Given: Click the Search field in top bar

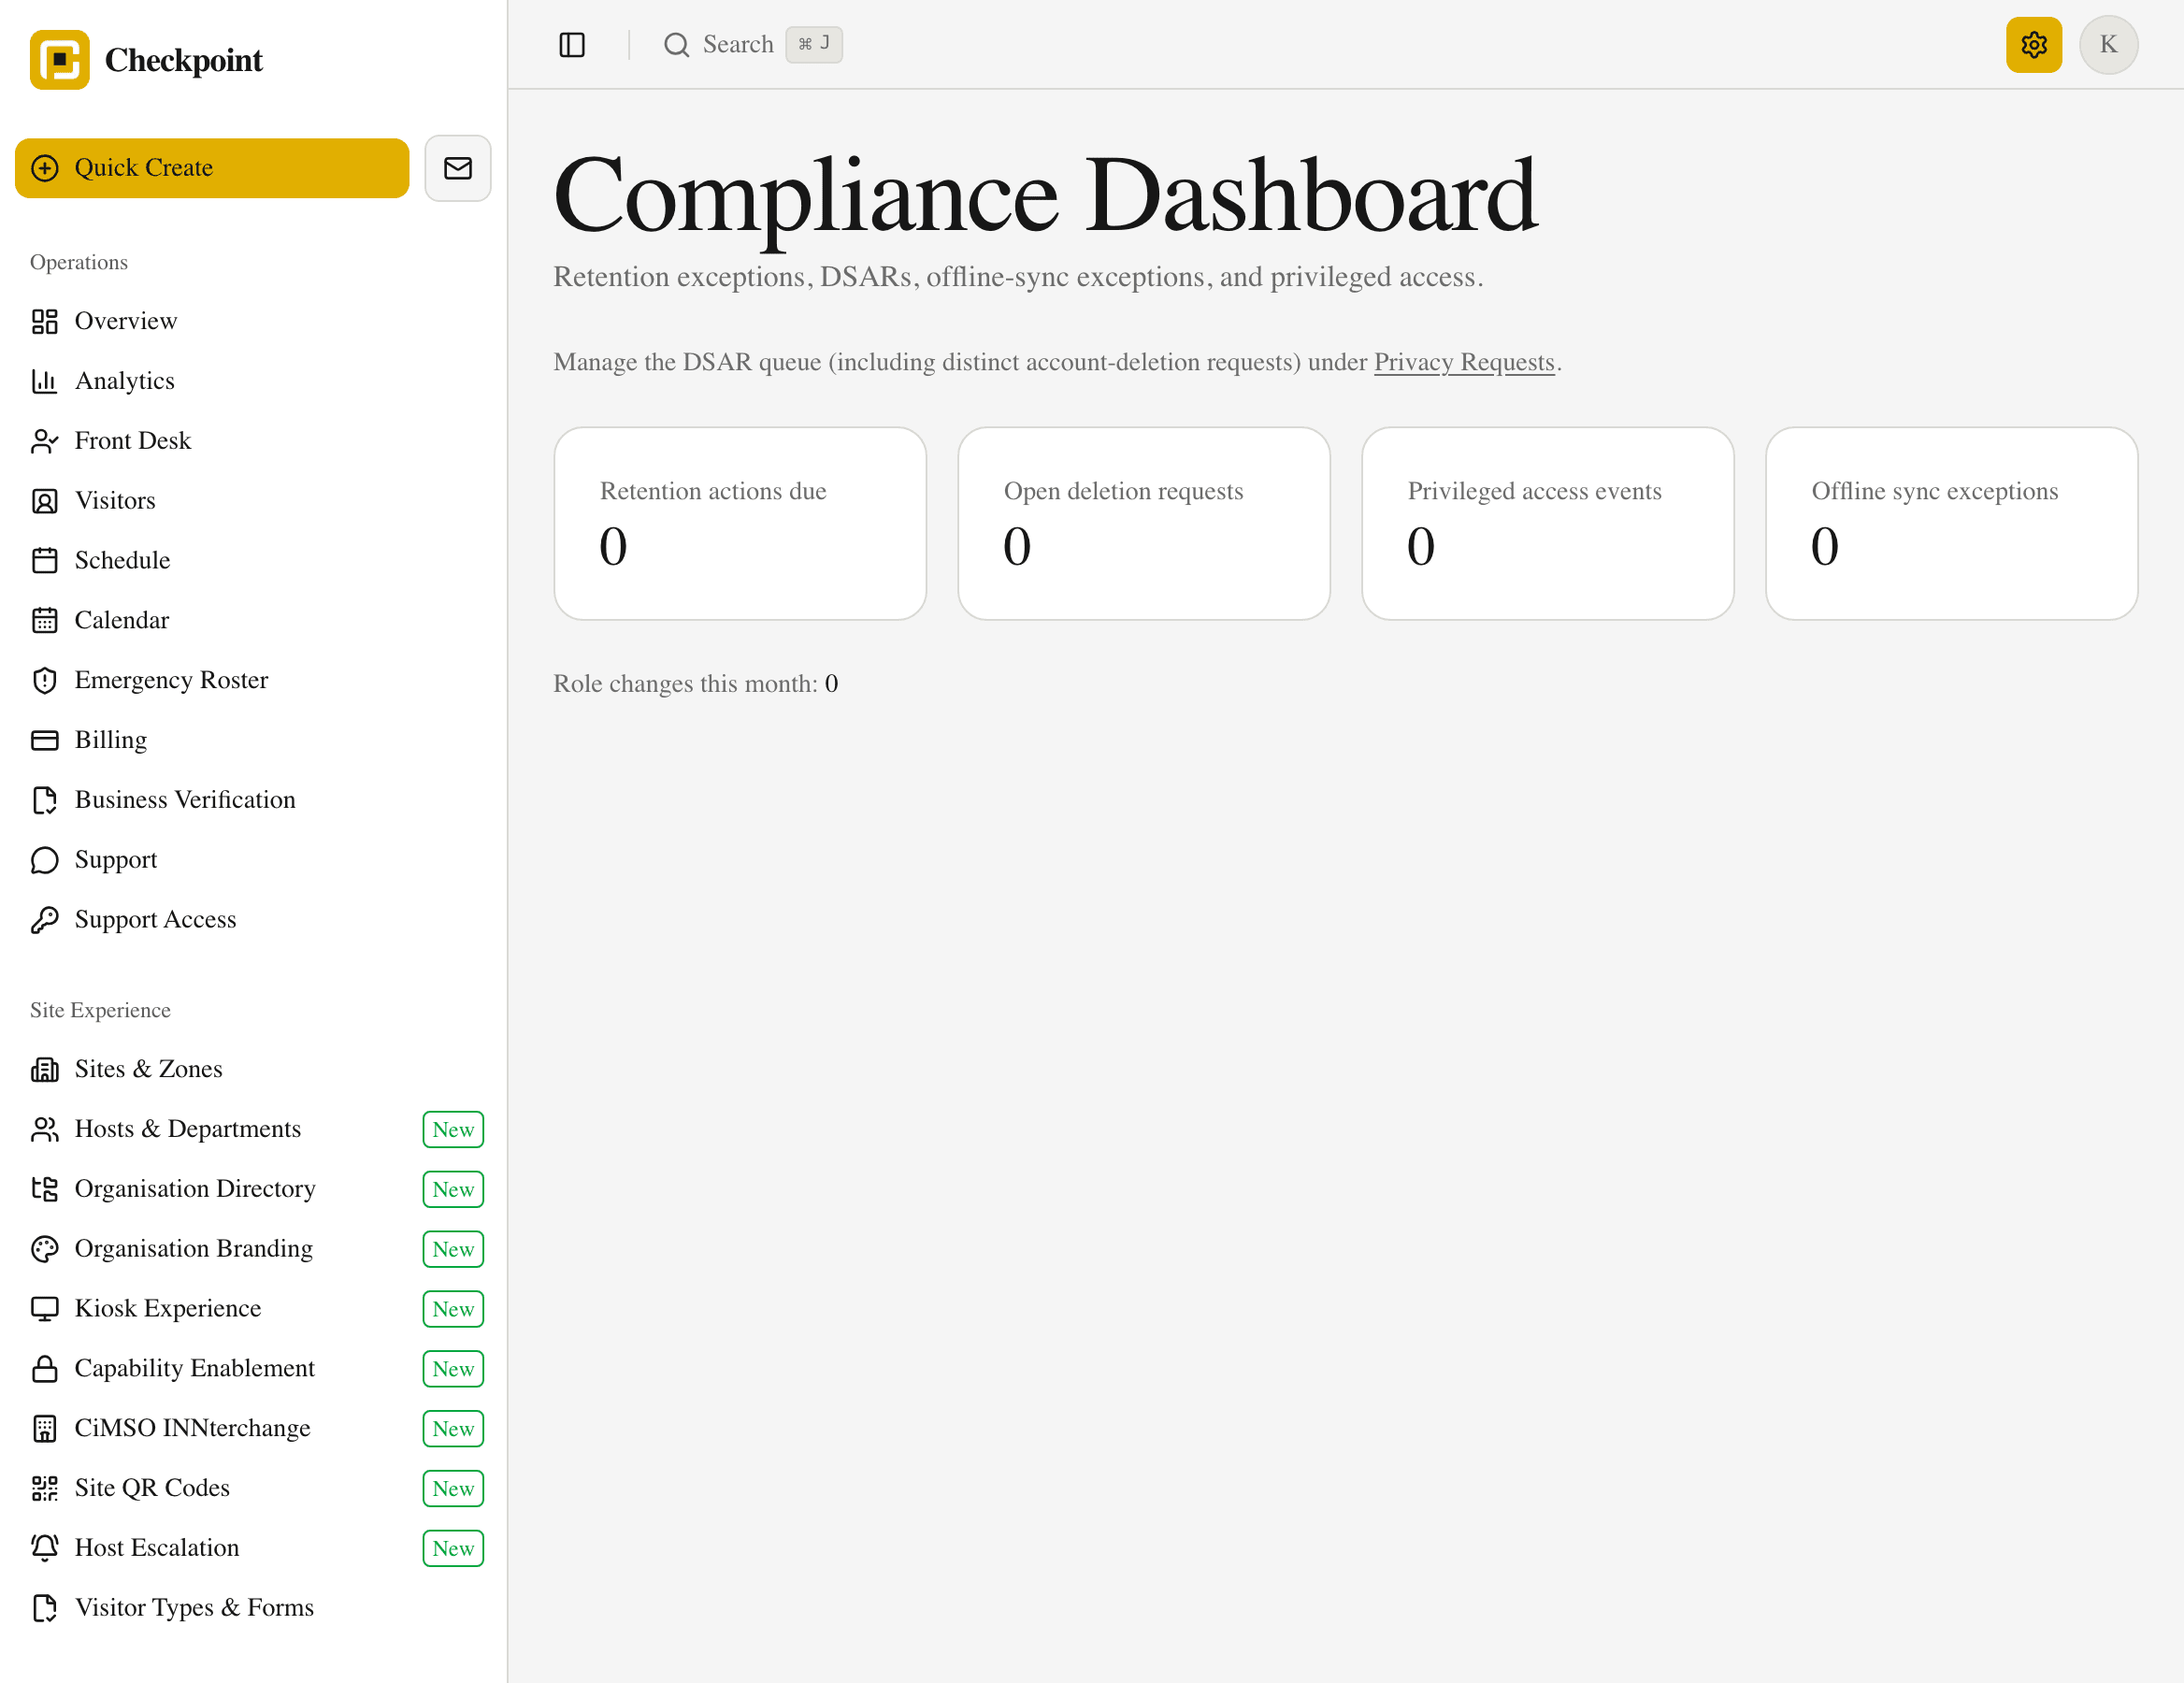Looking at the screenshot, I should 752,45.
